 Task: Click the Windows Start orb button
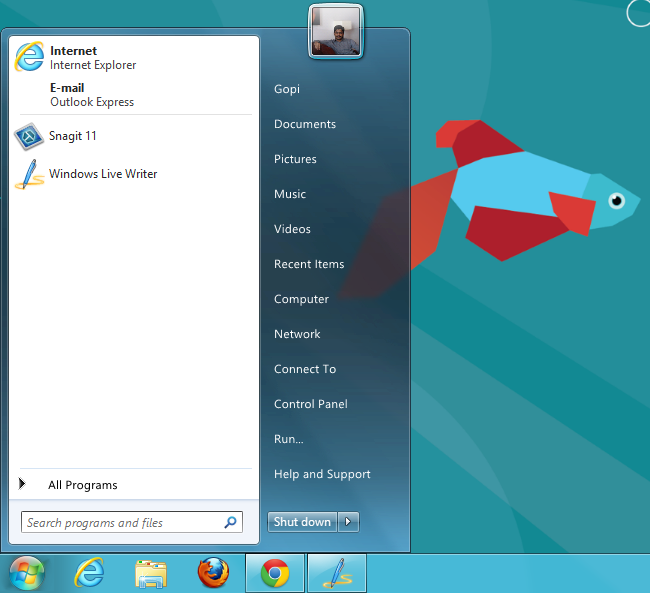pos(27,573)
